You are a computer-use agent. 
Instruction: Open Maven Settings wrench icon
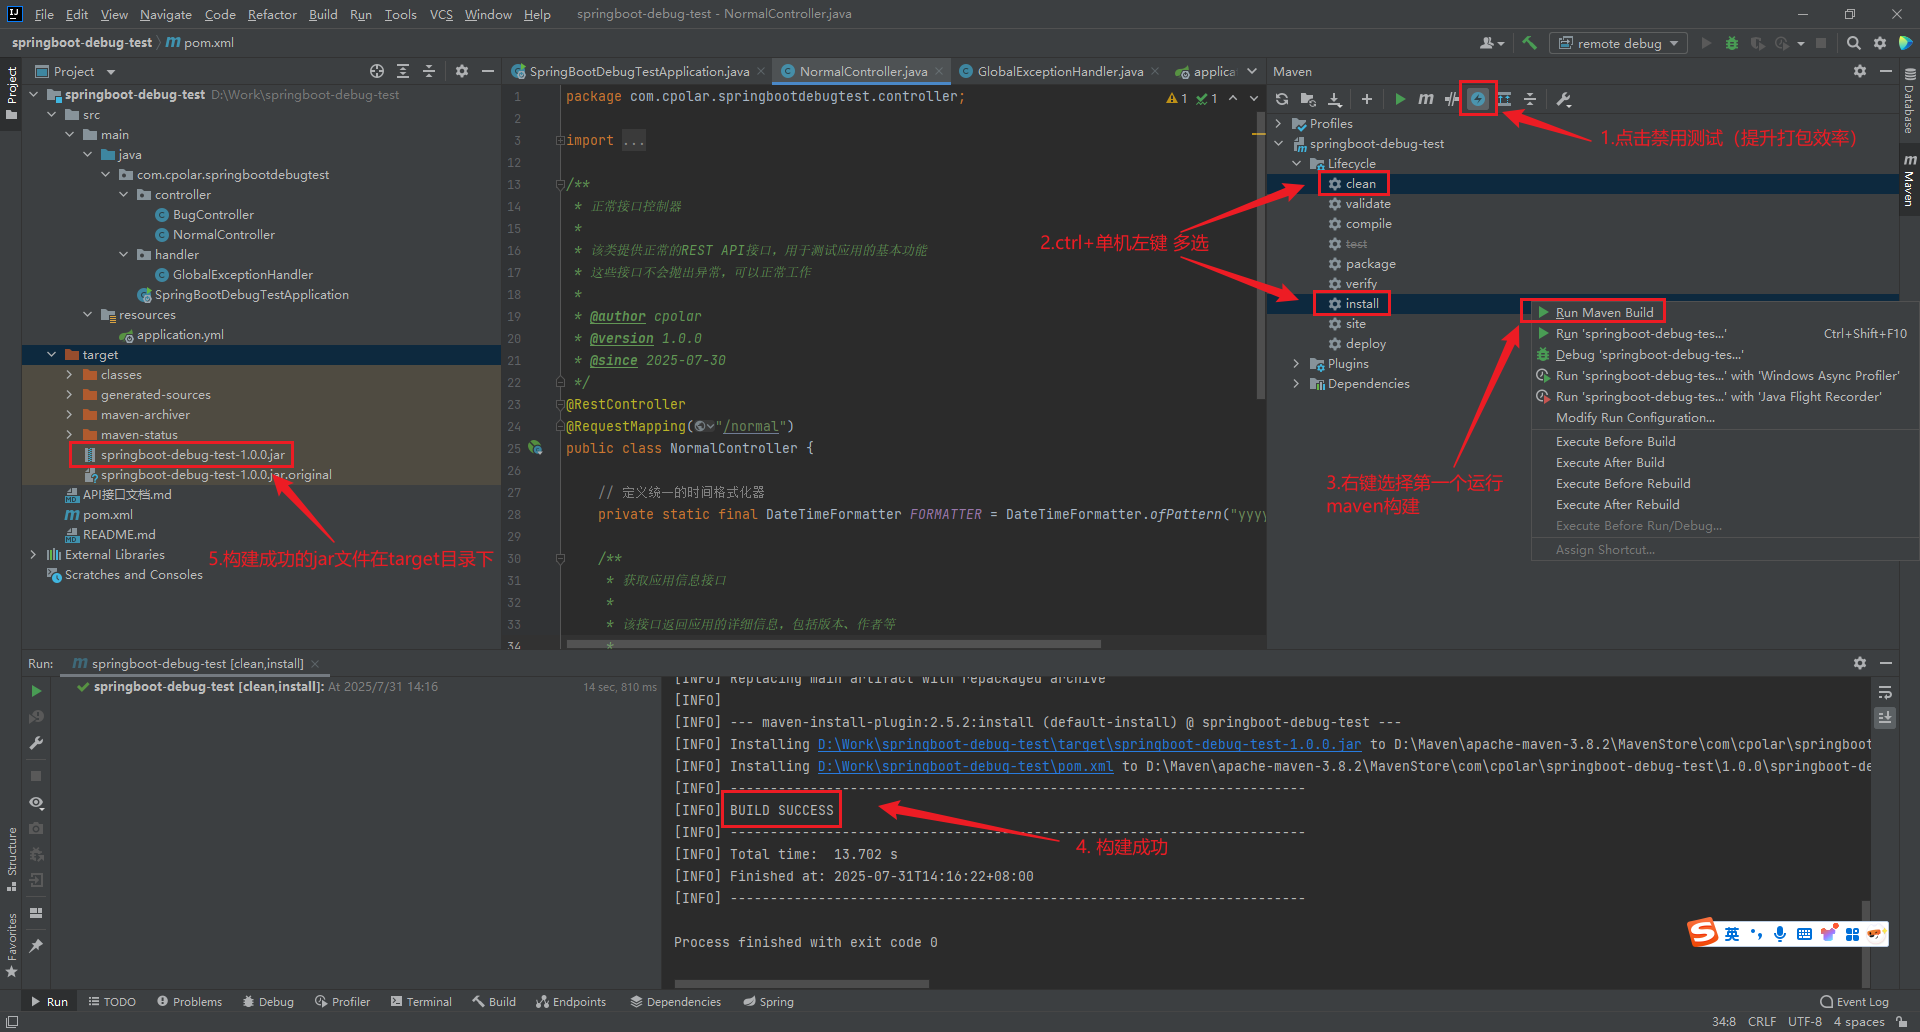1564,99
